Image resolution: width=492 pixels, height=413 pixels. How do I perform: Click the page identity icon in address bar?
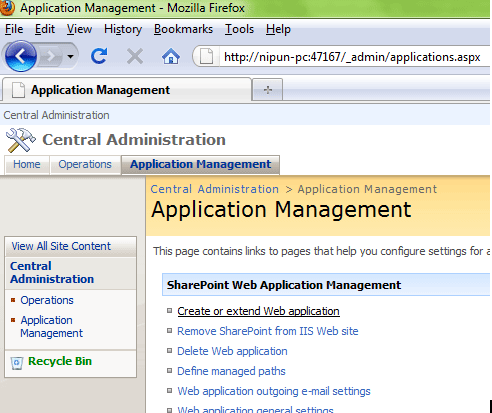tap(206, 56)
